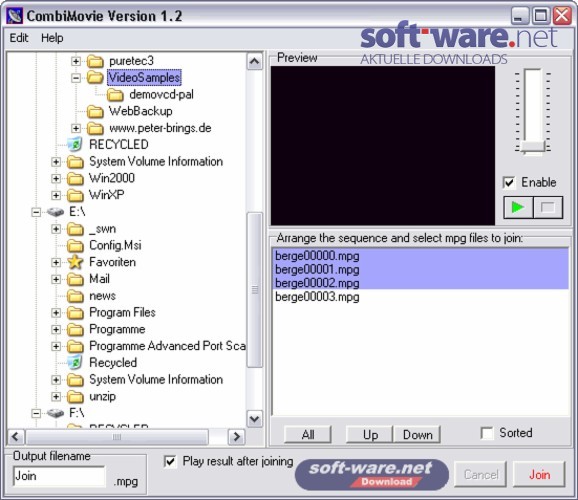Select the RECYCLED recycle bin icon
This screenshot has width=578, height=500.
75,145
